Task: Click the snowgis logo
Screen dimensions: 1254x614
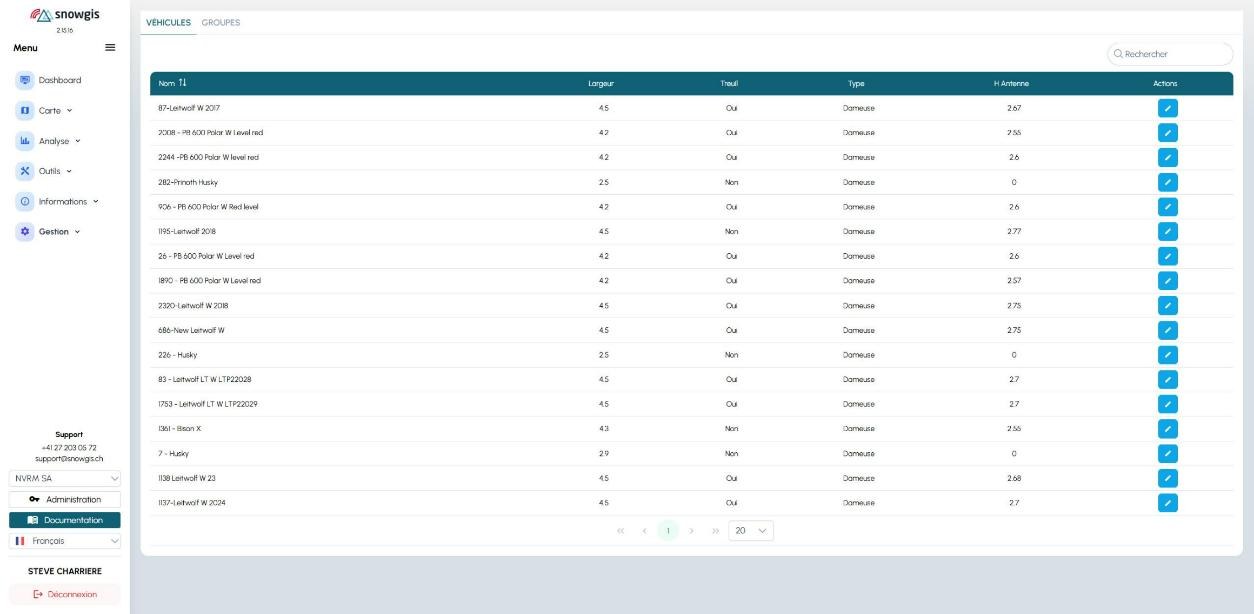Action: 65,16
